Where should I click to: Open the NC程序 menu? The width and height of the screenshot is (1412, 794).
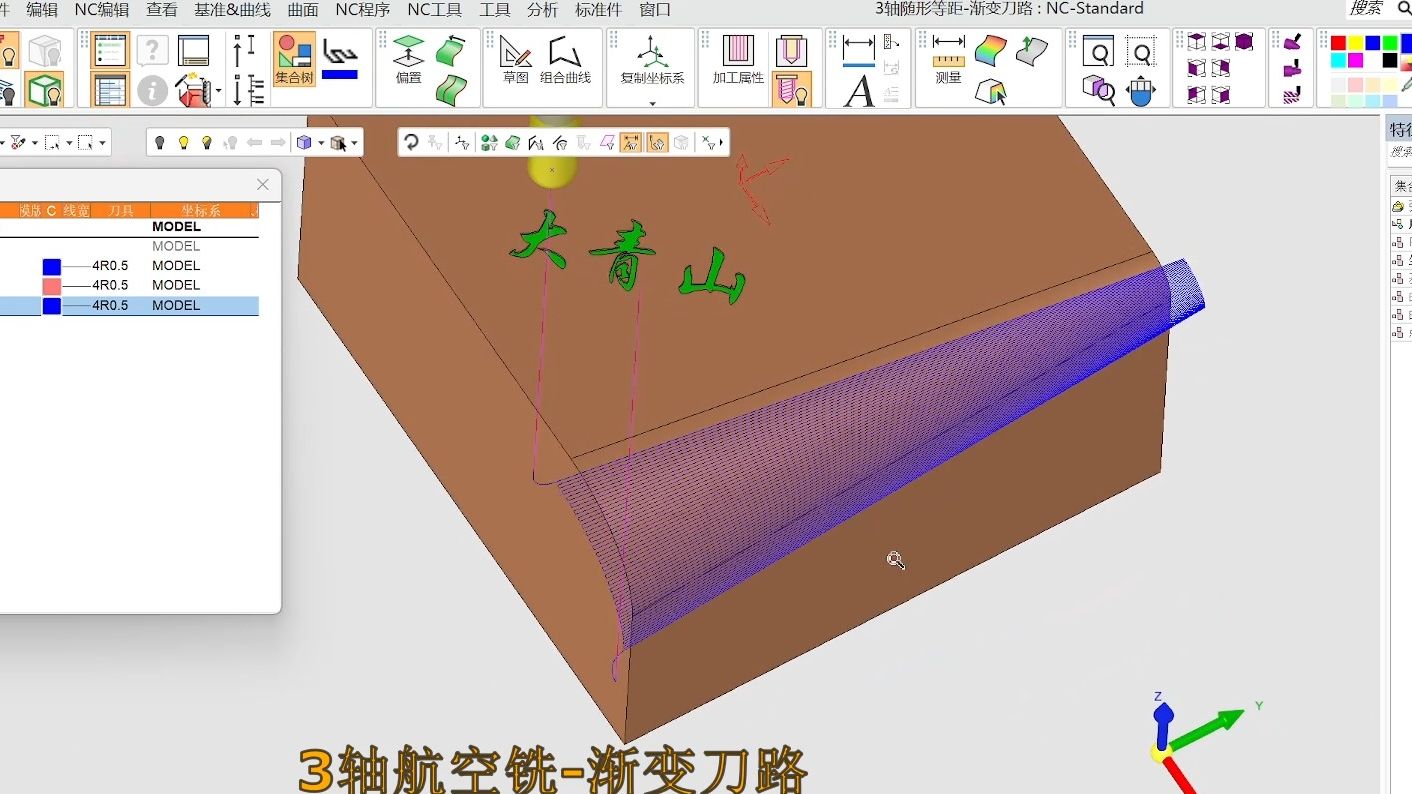pyautogui.click(x=362, y=10)
